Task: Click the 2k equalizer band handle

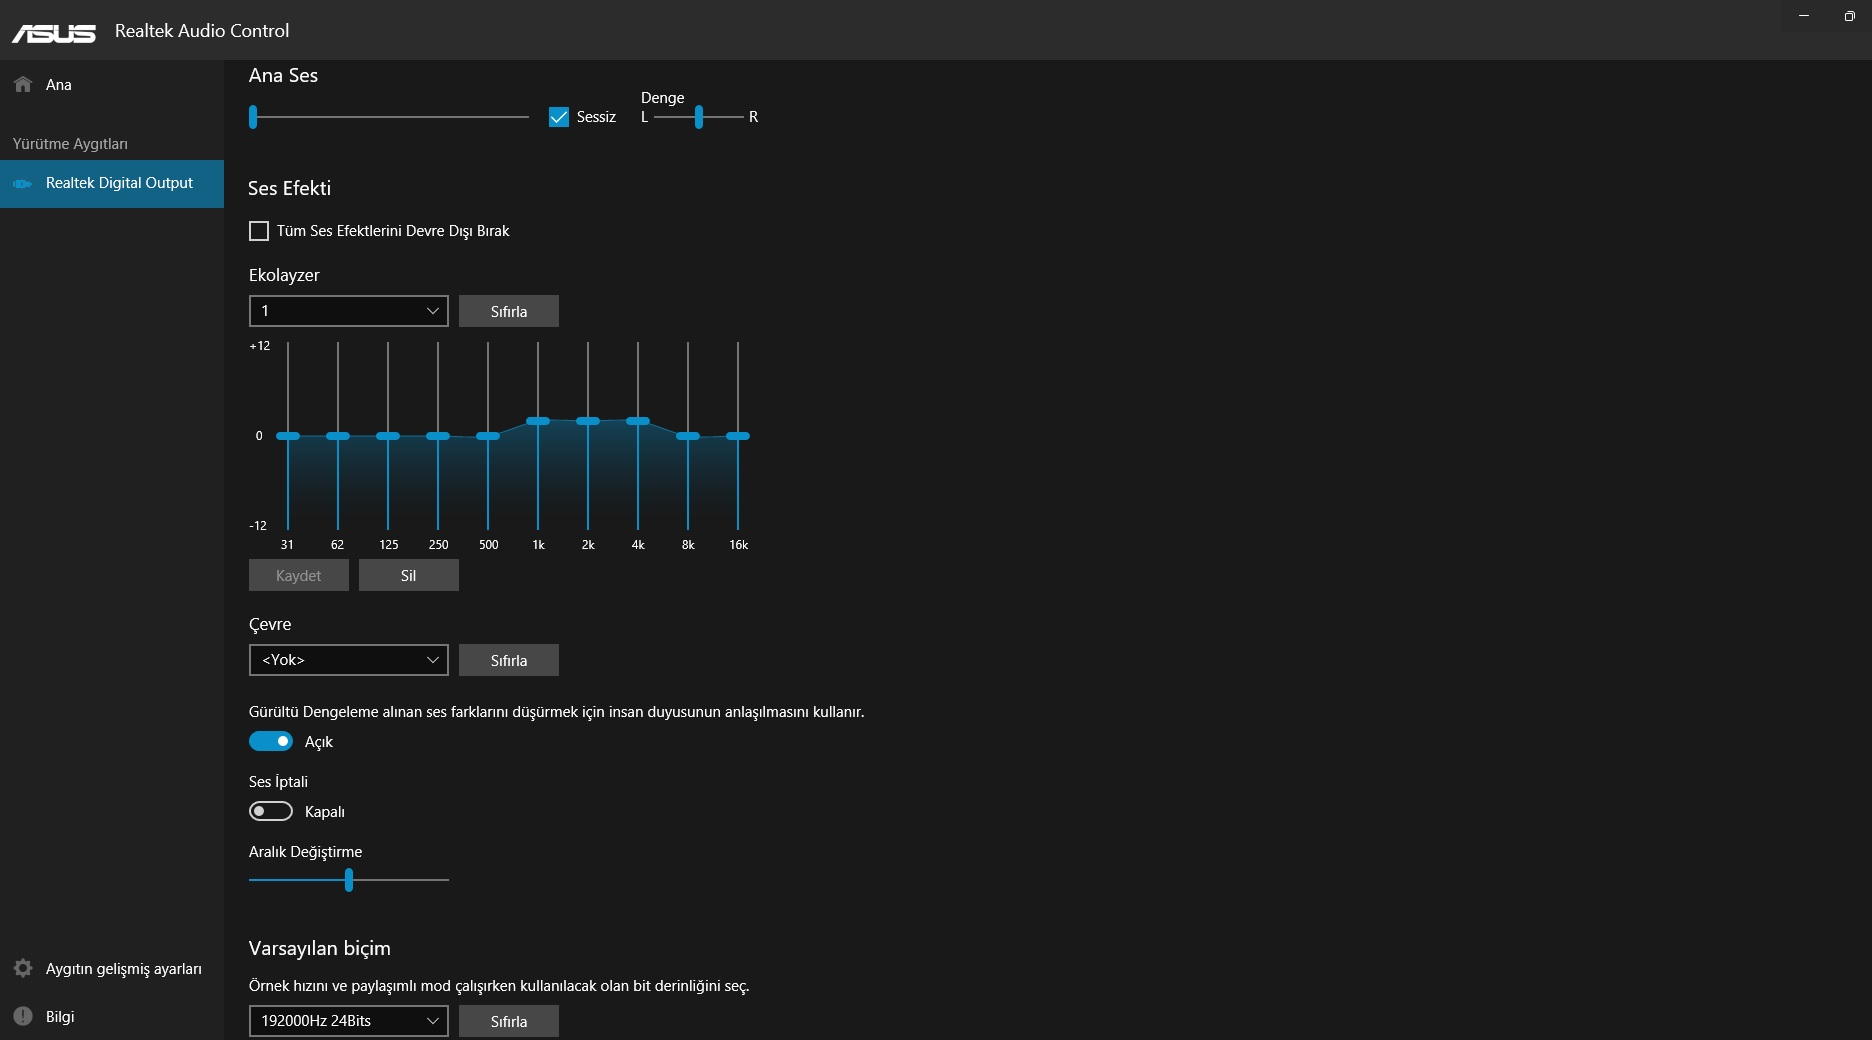Action: tap(588, 421)
